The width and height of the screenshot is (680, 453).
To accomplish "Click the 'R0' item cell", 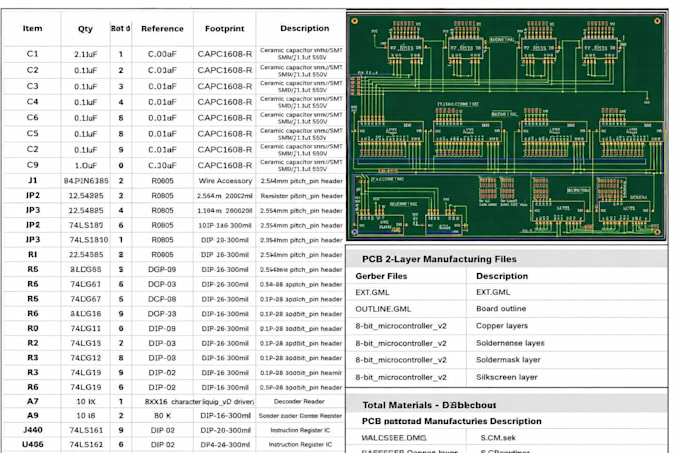I will click(x=33, y=328).
